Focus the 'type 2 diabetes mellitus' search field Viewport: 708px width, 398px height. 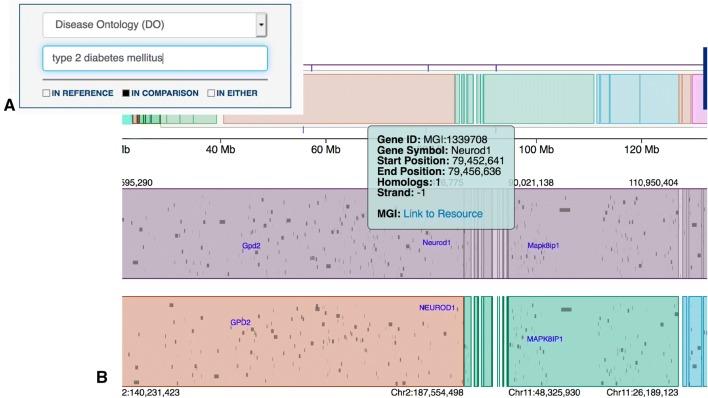coord(155,58)
